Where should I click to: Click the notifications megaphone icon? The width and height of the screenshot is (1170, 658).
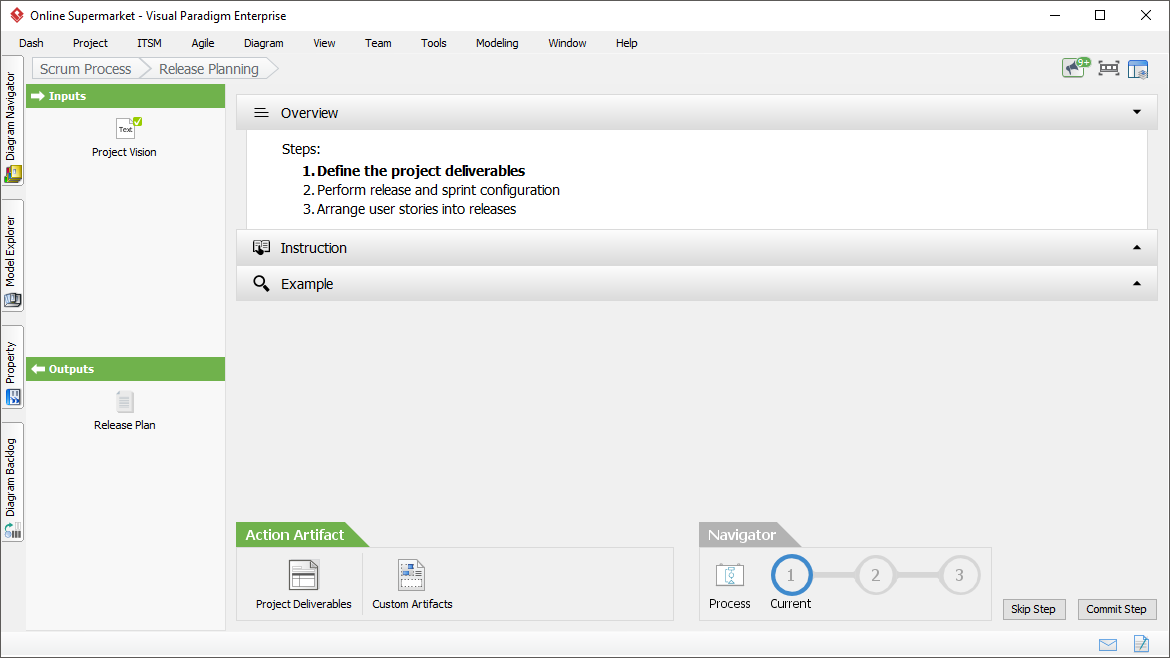coord(1076,68)
